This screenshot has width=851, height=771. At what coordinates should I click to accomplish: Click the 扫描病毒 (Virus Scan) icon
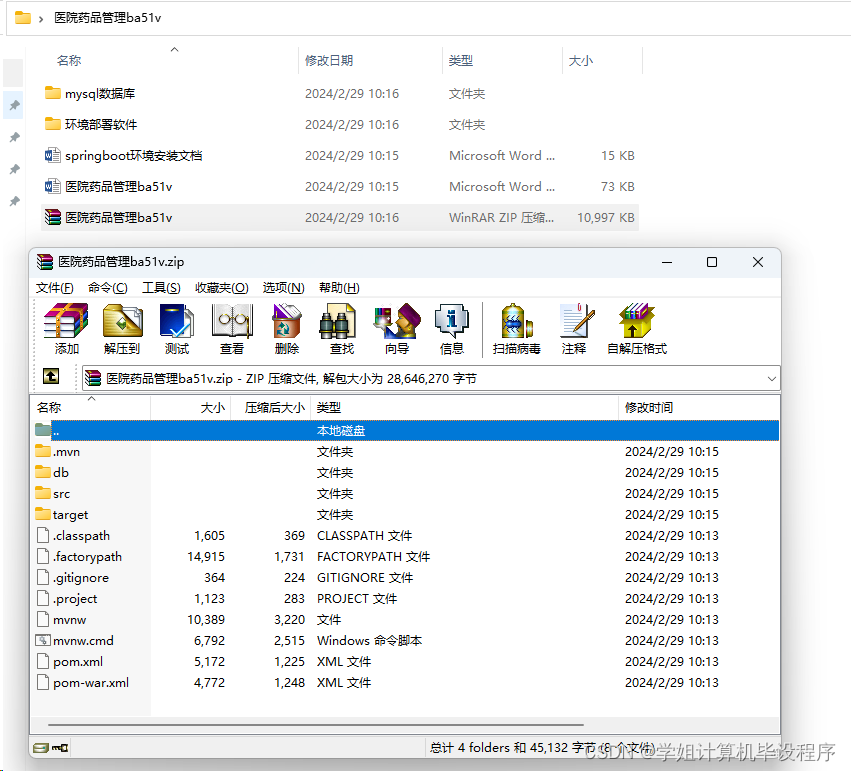(519, 329)
